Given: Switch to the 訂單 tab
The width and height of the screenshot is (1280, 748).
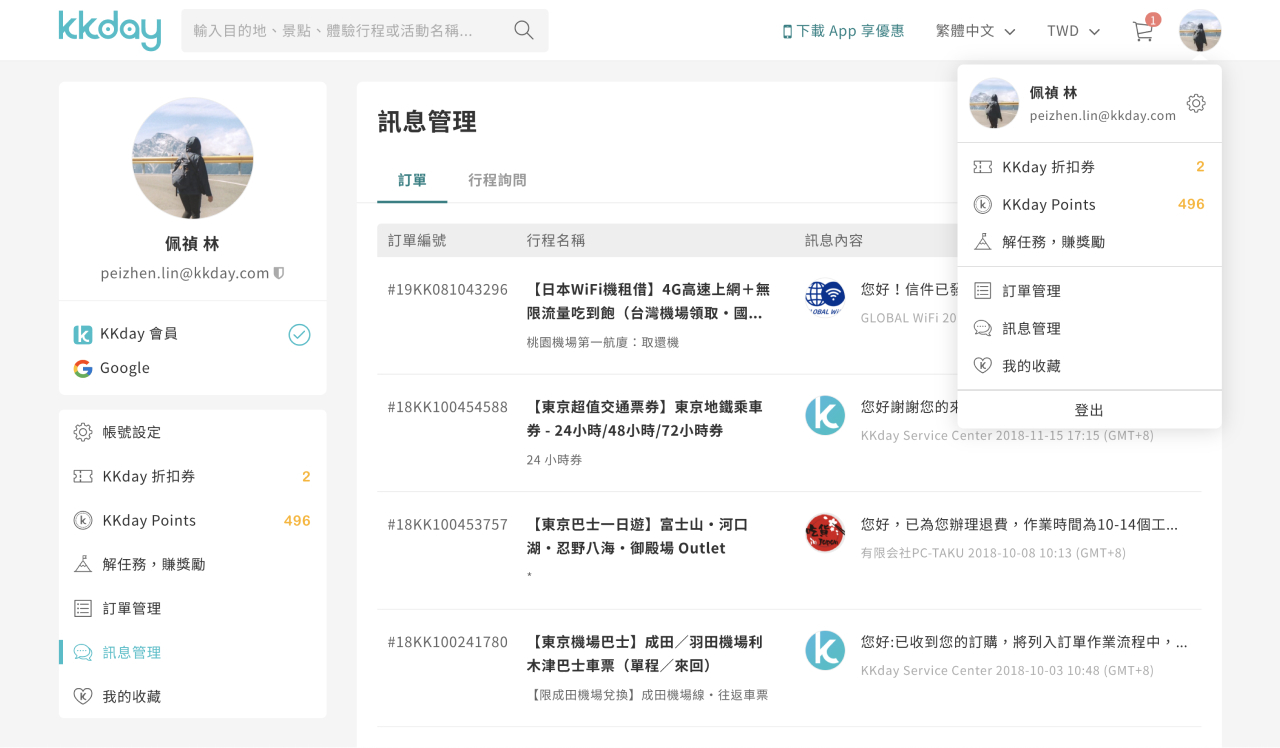Looking at the screenshot, I should [x=412, y=180].
